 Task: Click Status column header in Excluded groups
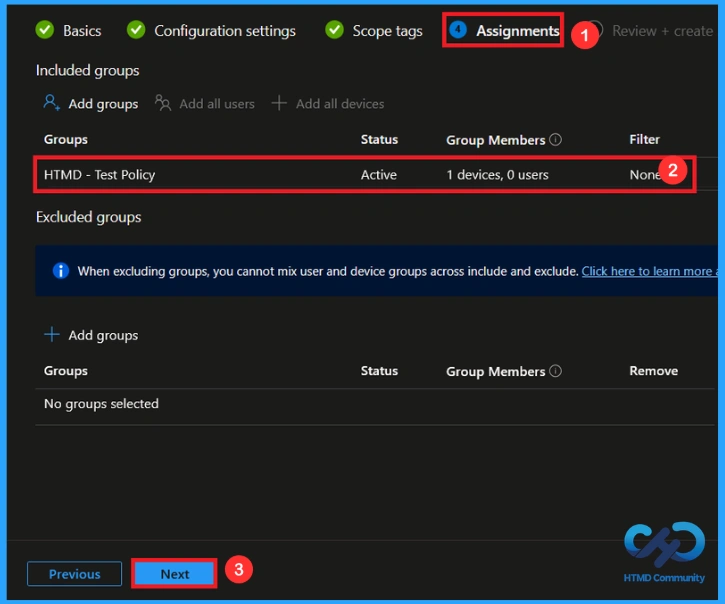click(379, 371)
